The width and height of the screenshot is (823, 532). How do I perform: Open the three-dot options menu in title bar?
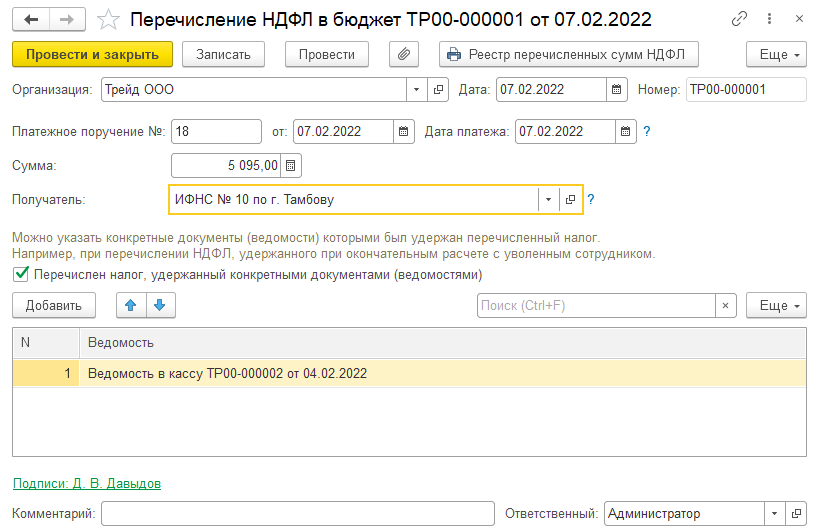click(x=769, y=19)
